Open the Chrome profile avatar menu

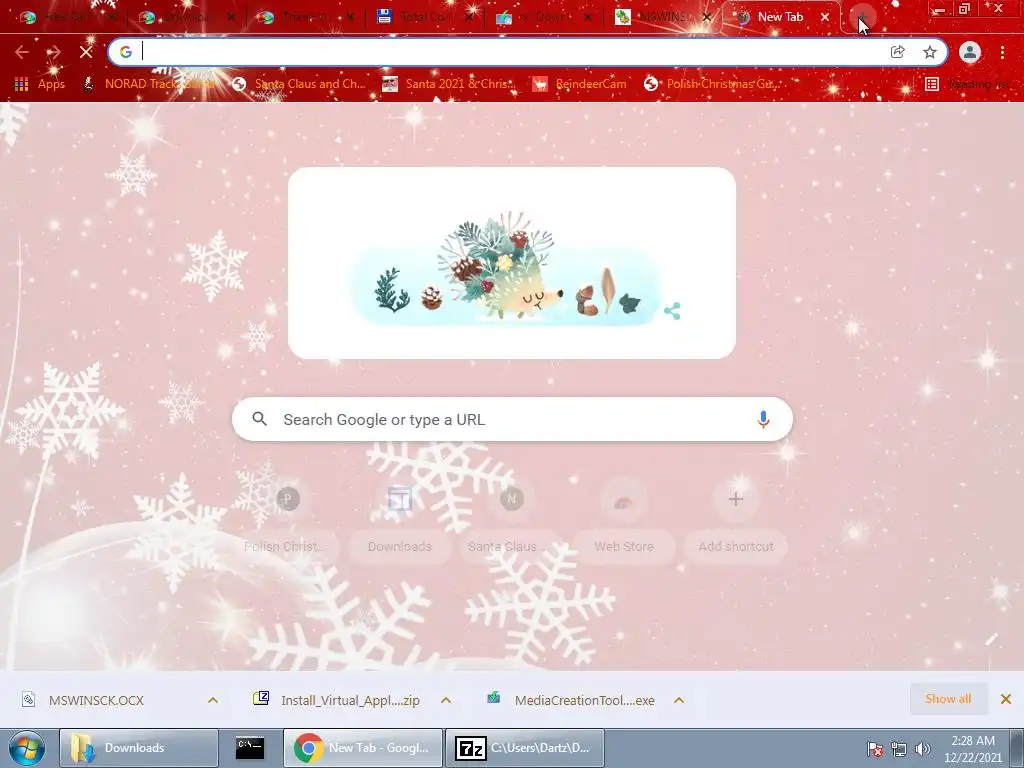970,52
